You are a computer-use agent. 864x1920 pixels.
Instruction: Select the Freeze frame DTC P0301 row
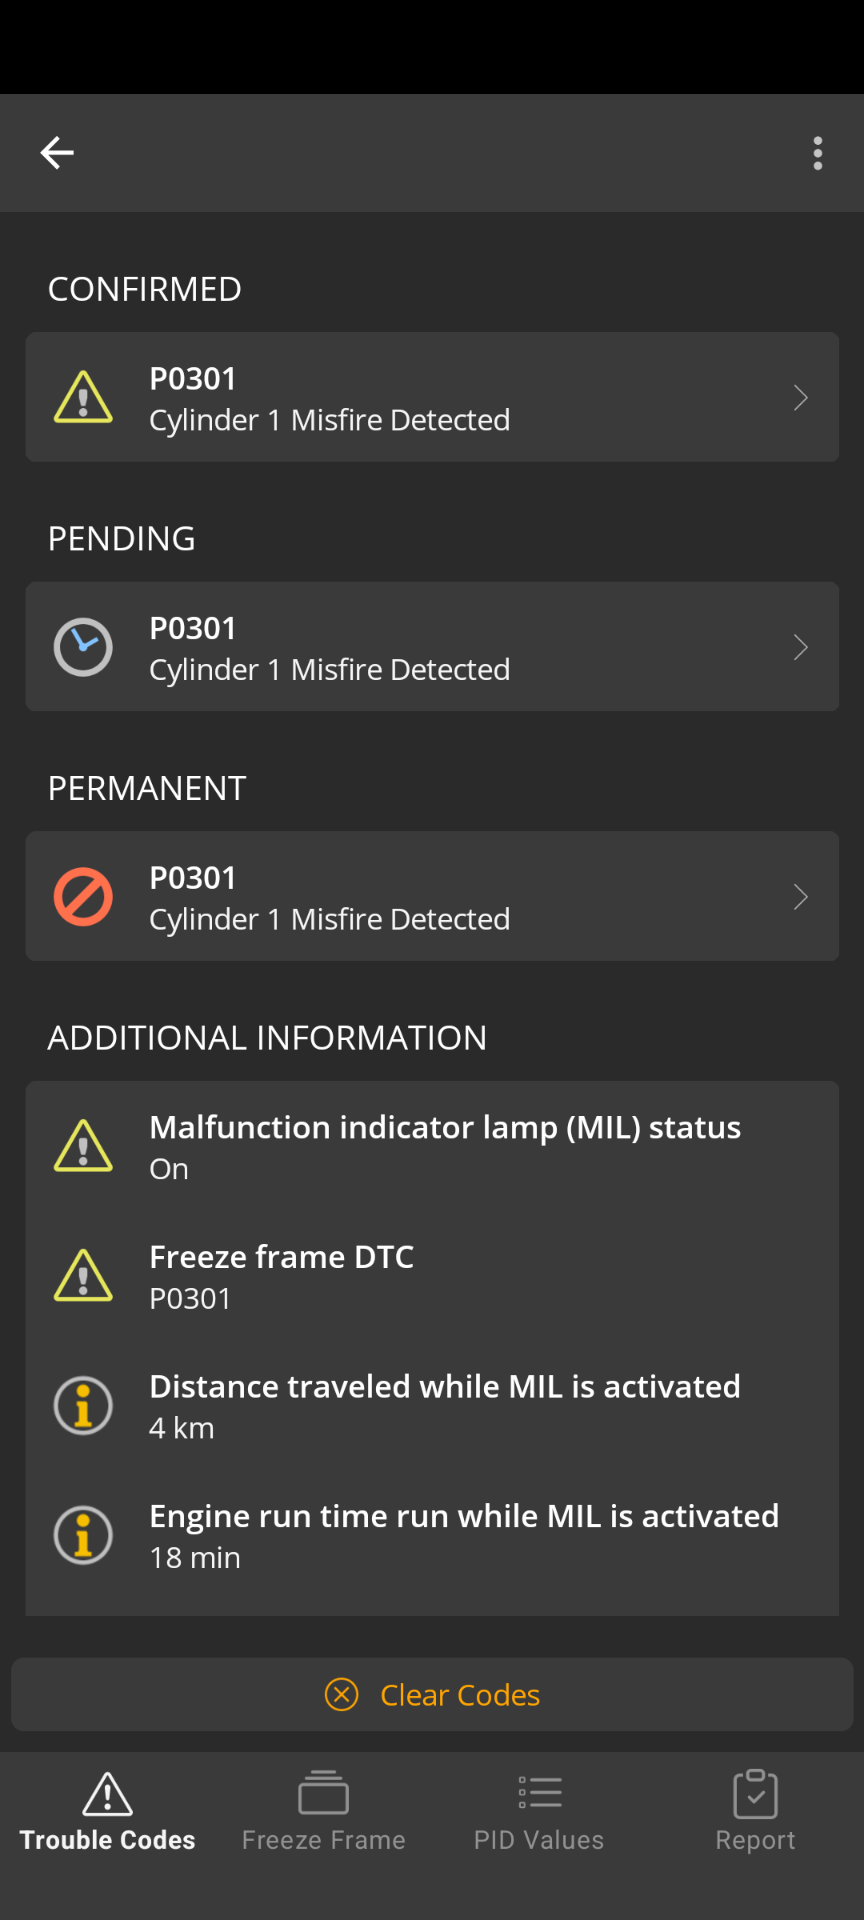pos(432,1277)
